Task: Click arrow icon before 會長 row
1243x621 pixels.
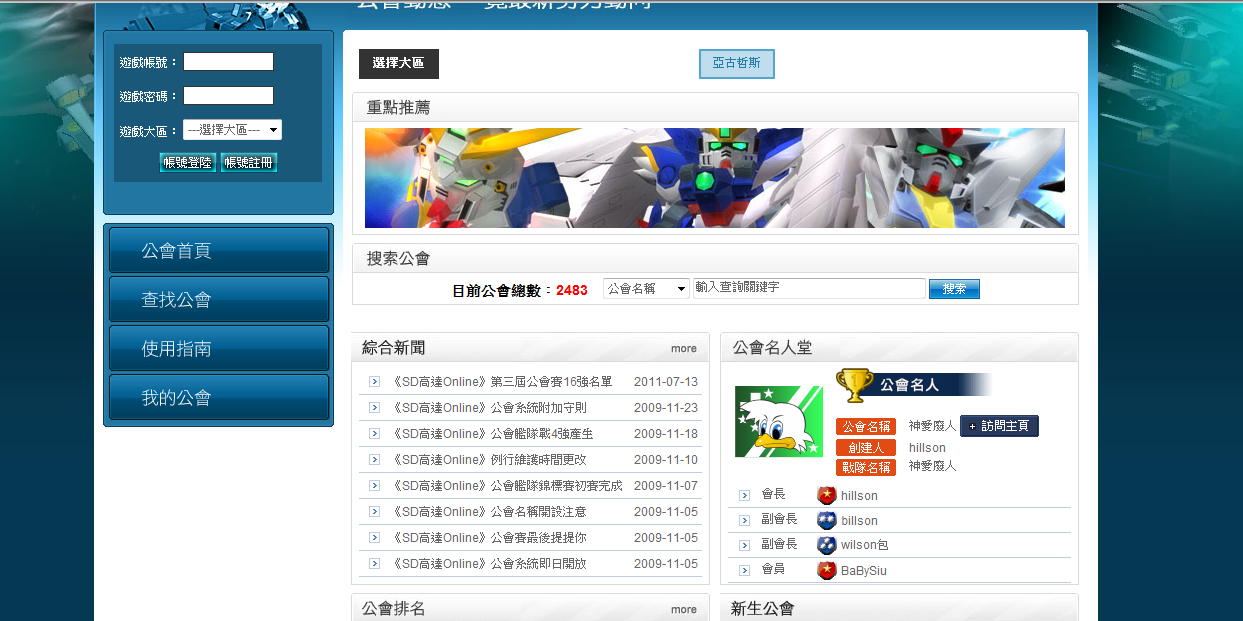Action: coord(744,495)
